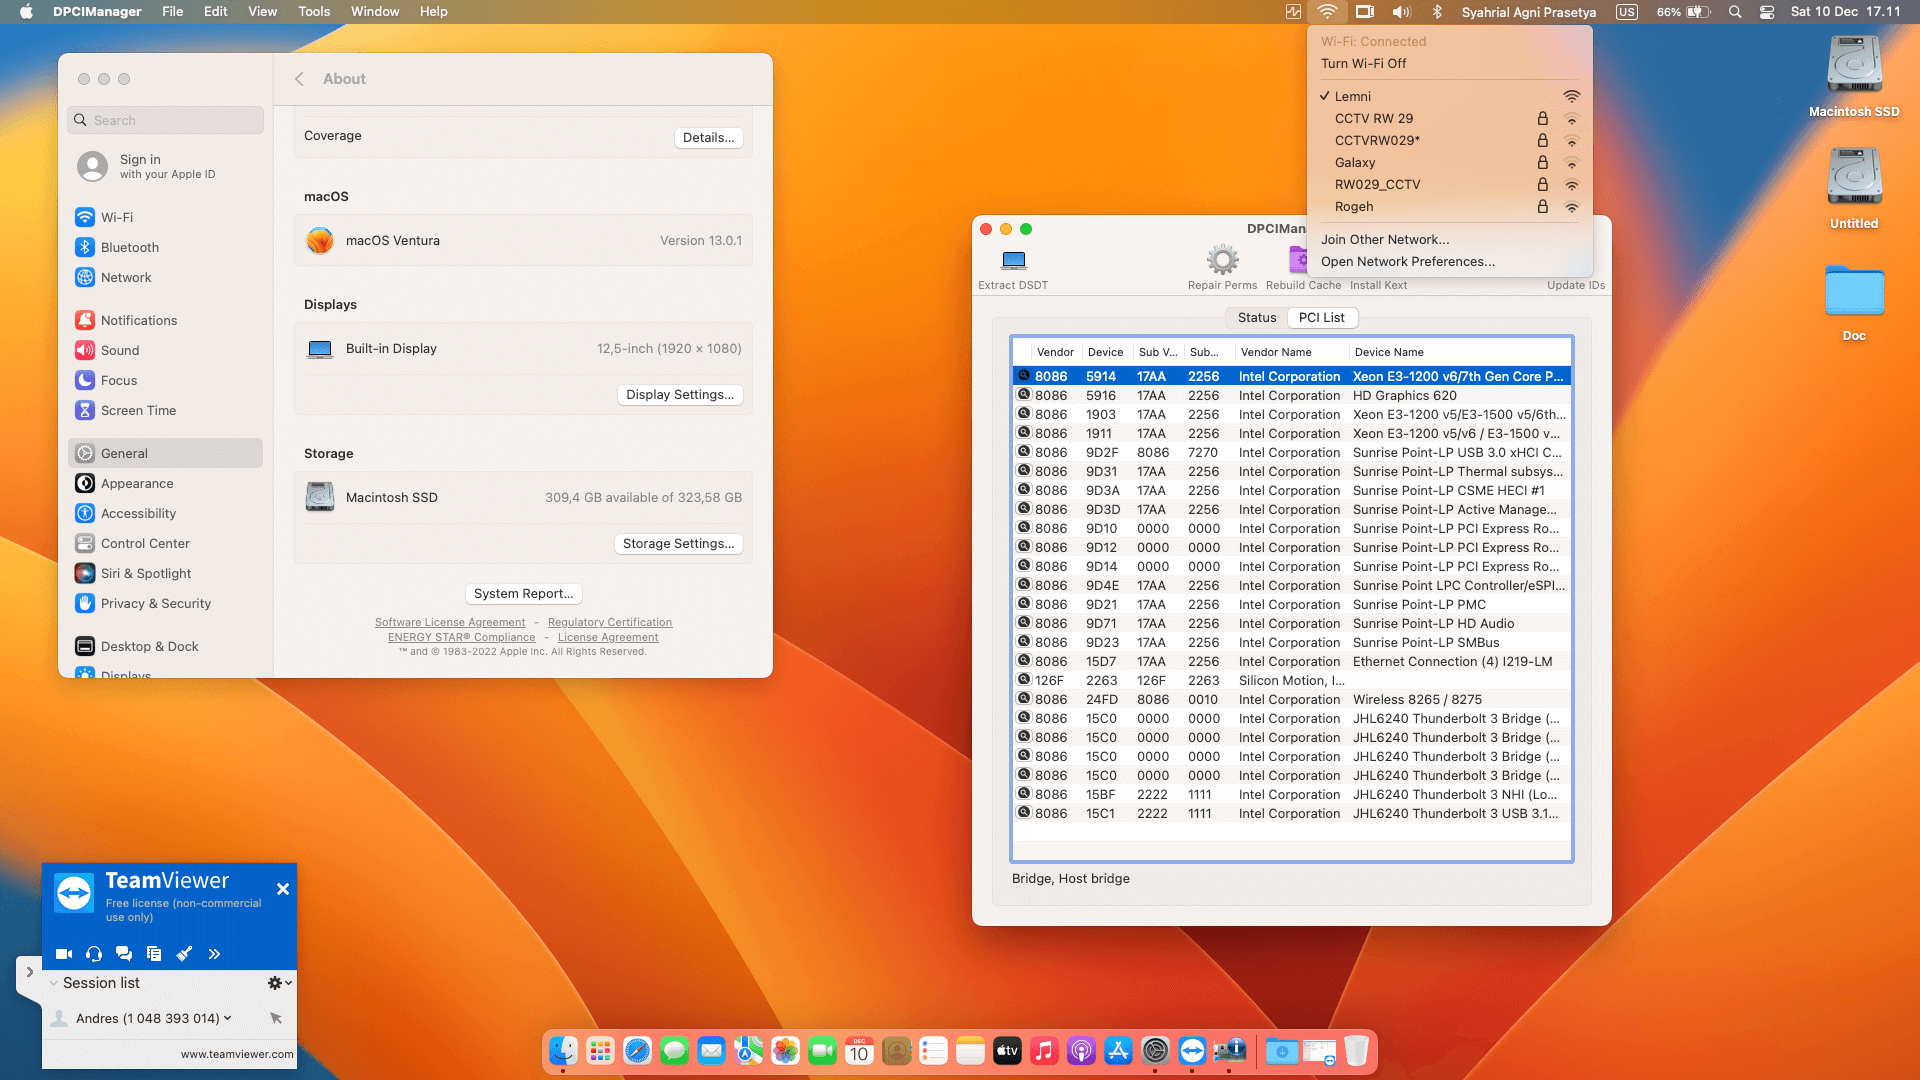Image resolution: width=1920 pixels, height=1080 pixels.
Task: Open Software License Agreement link
Action: pos(449,622)
